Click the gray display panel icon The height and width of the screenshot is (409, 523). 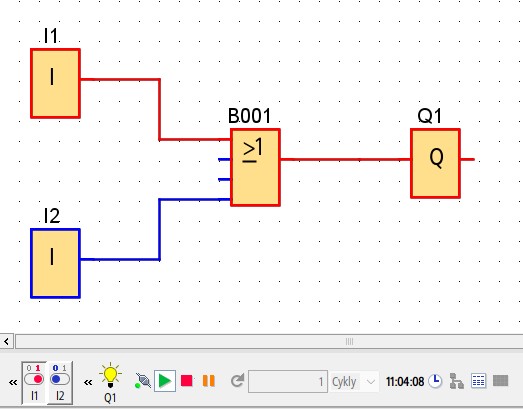[500, 381]
